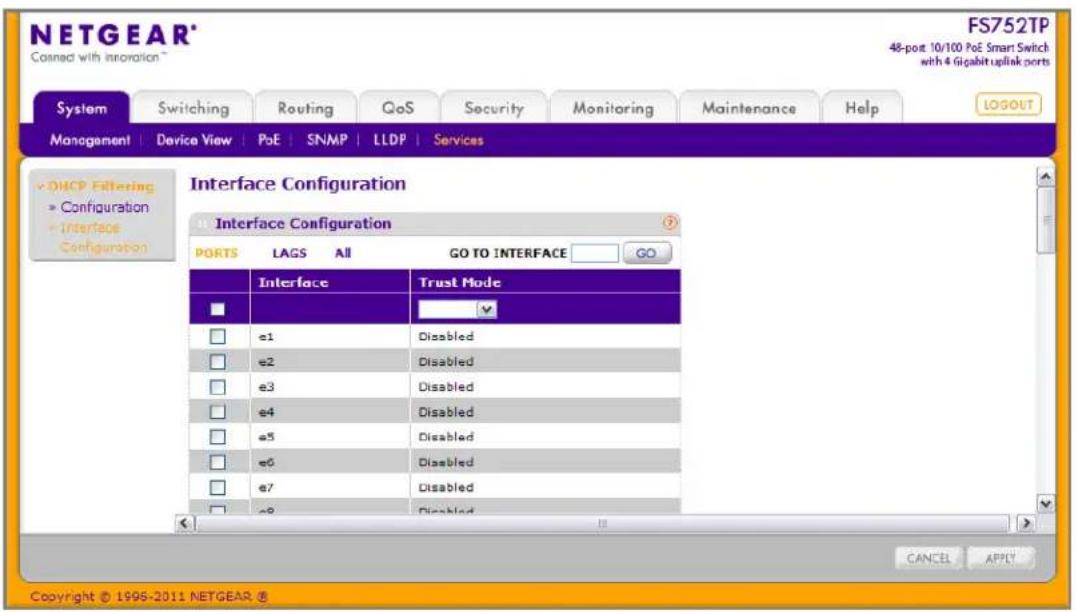Open the Monitoring tab
This screenshot has height=612, width=1076.
tap(613, 108)
